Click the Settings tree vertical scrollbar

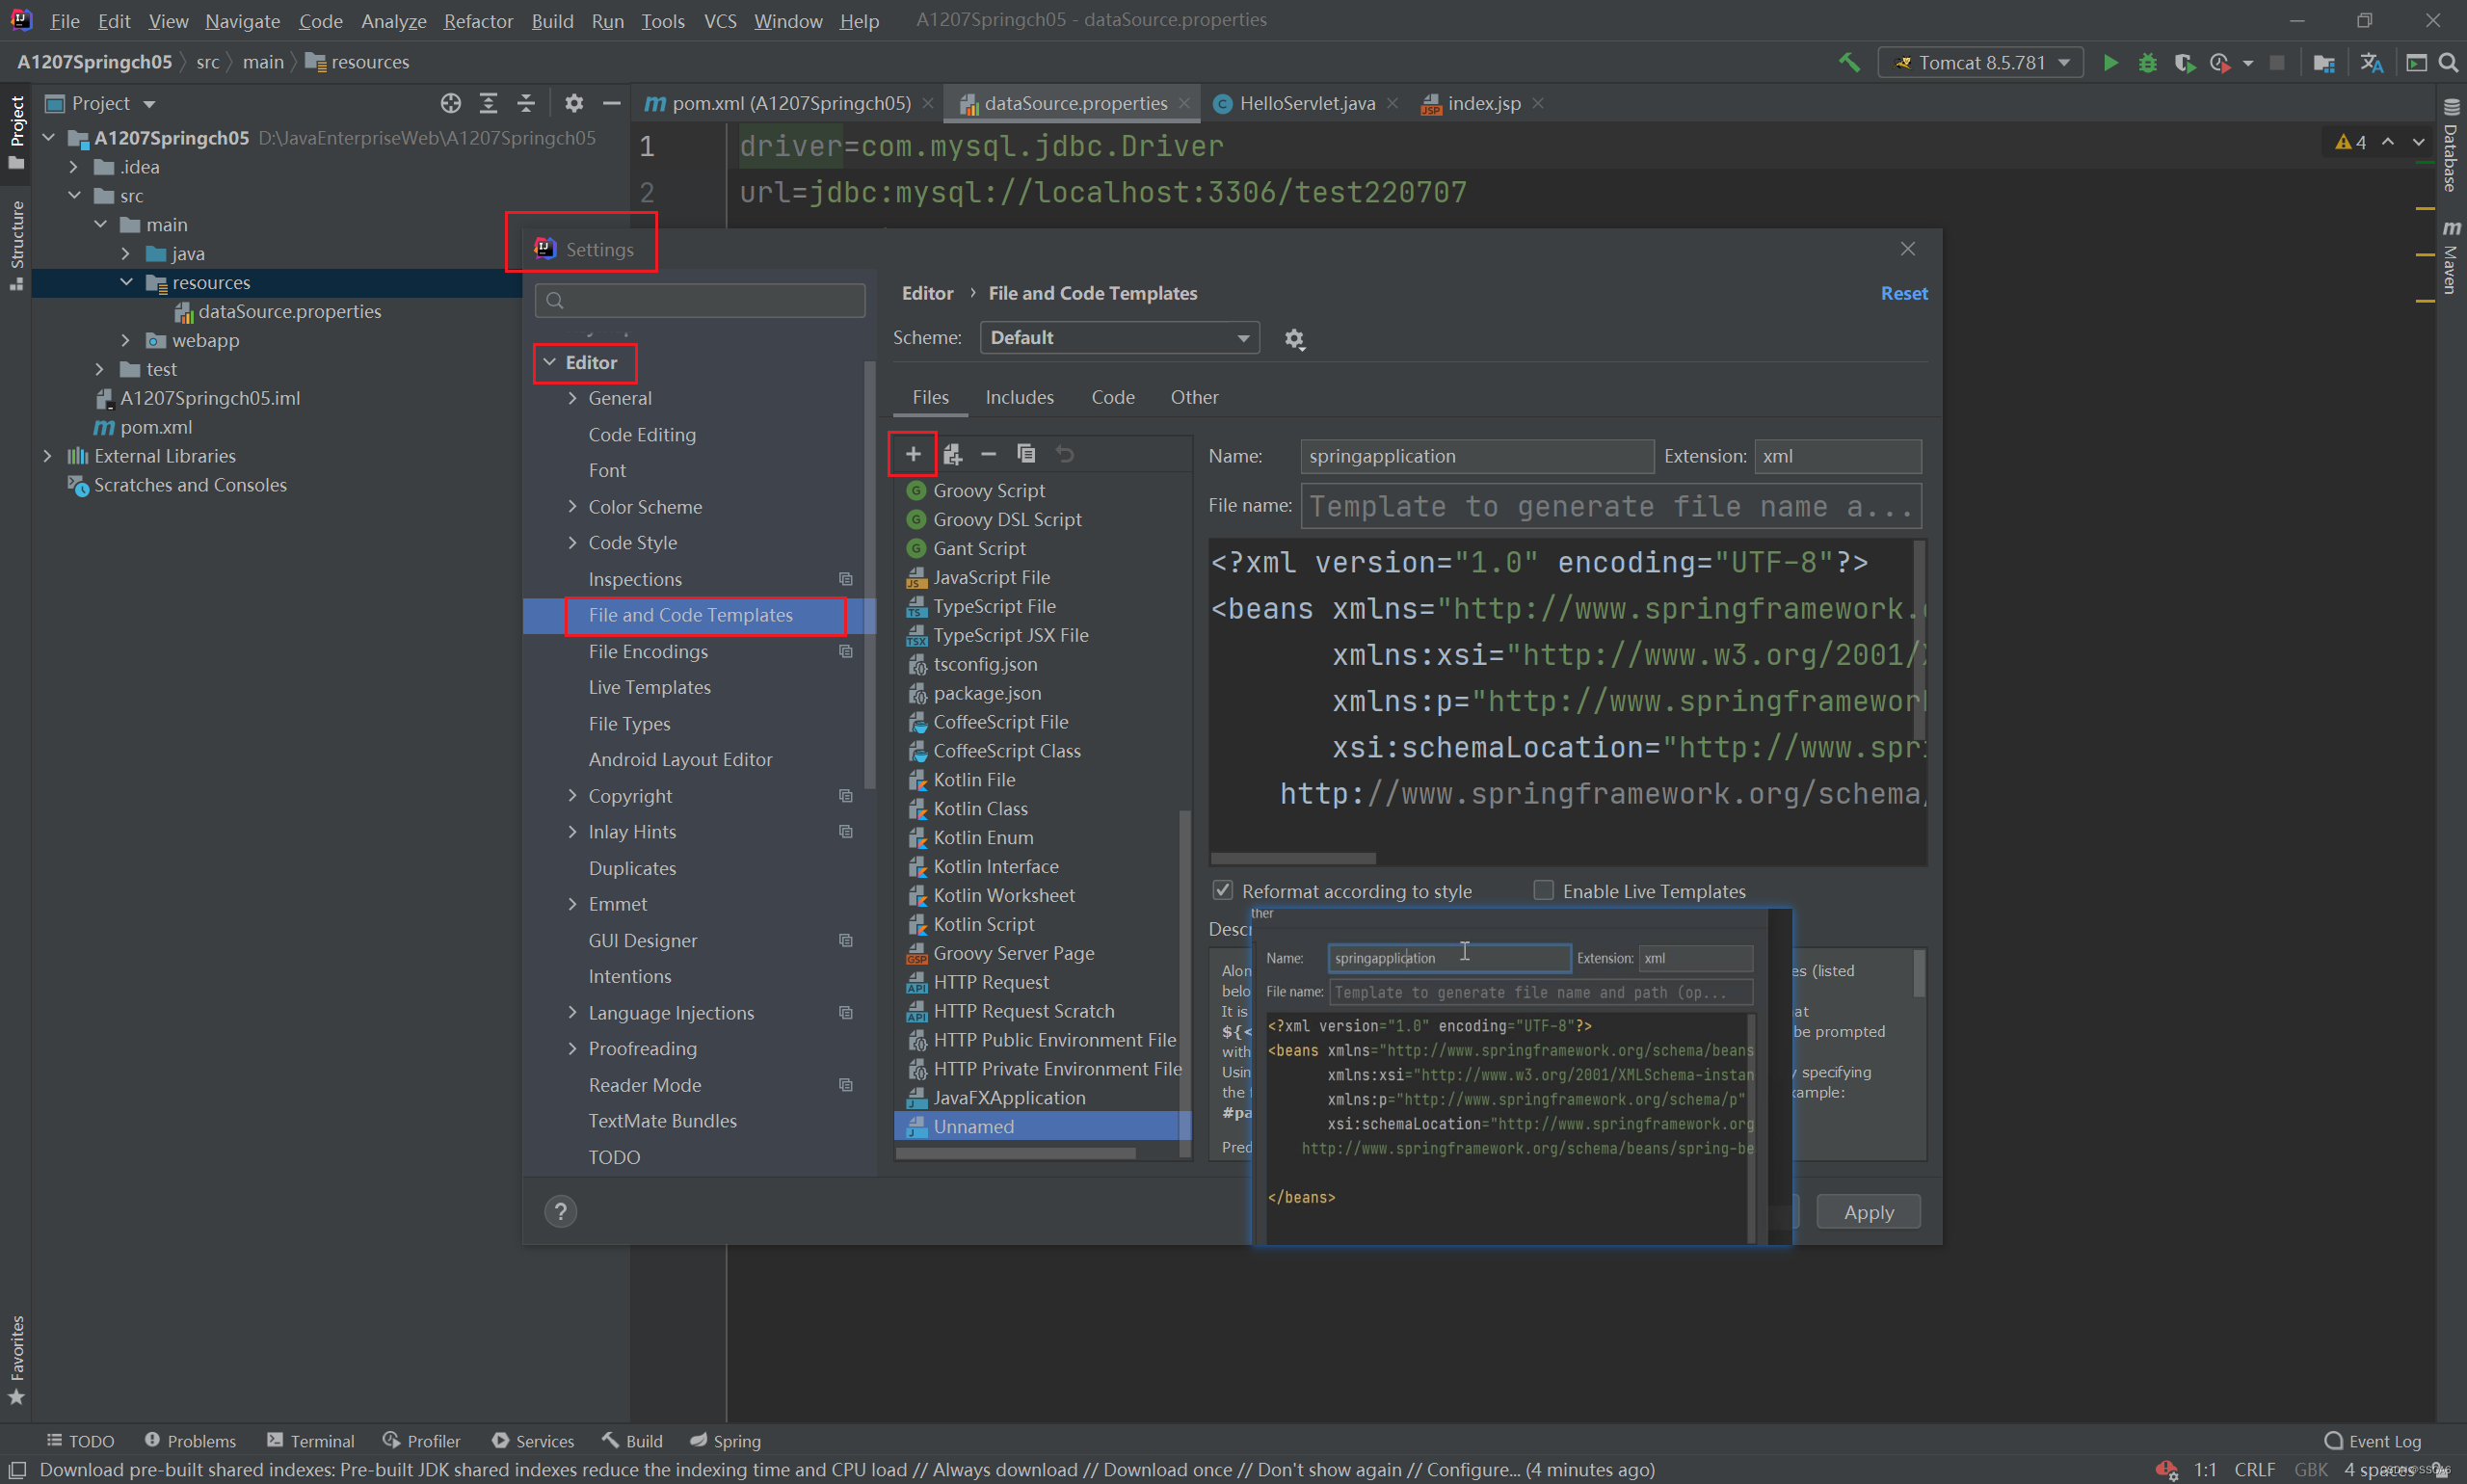869,575
